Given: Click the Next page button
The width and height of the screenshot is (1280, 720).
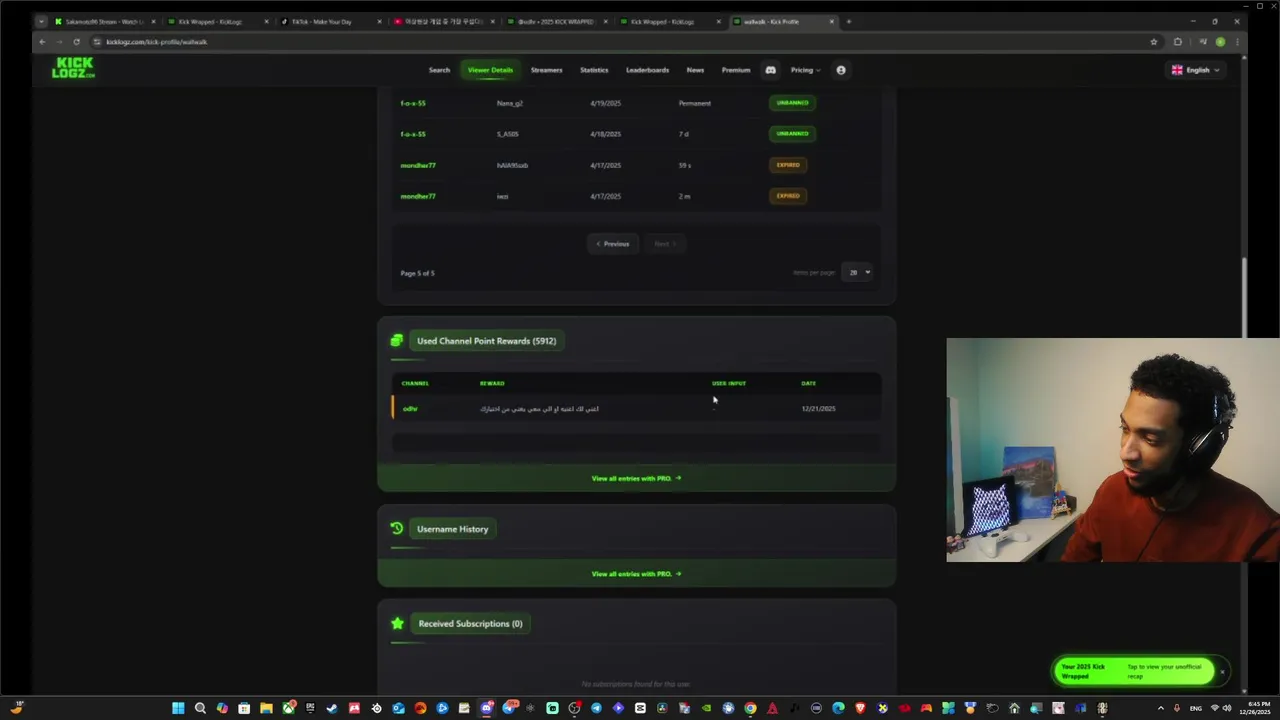Looking at the screenshot, I should coord(665,244).
